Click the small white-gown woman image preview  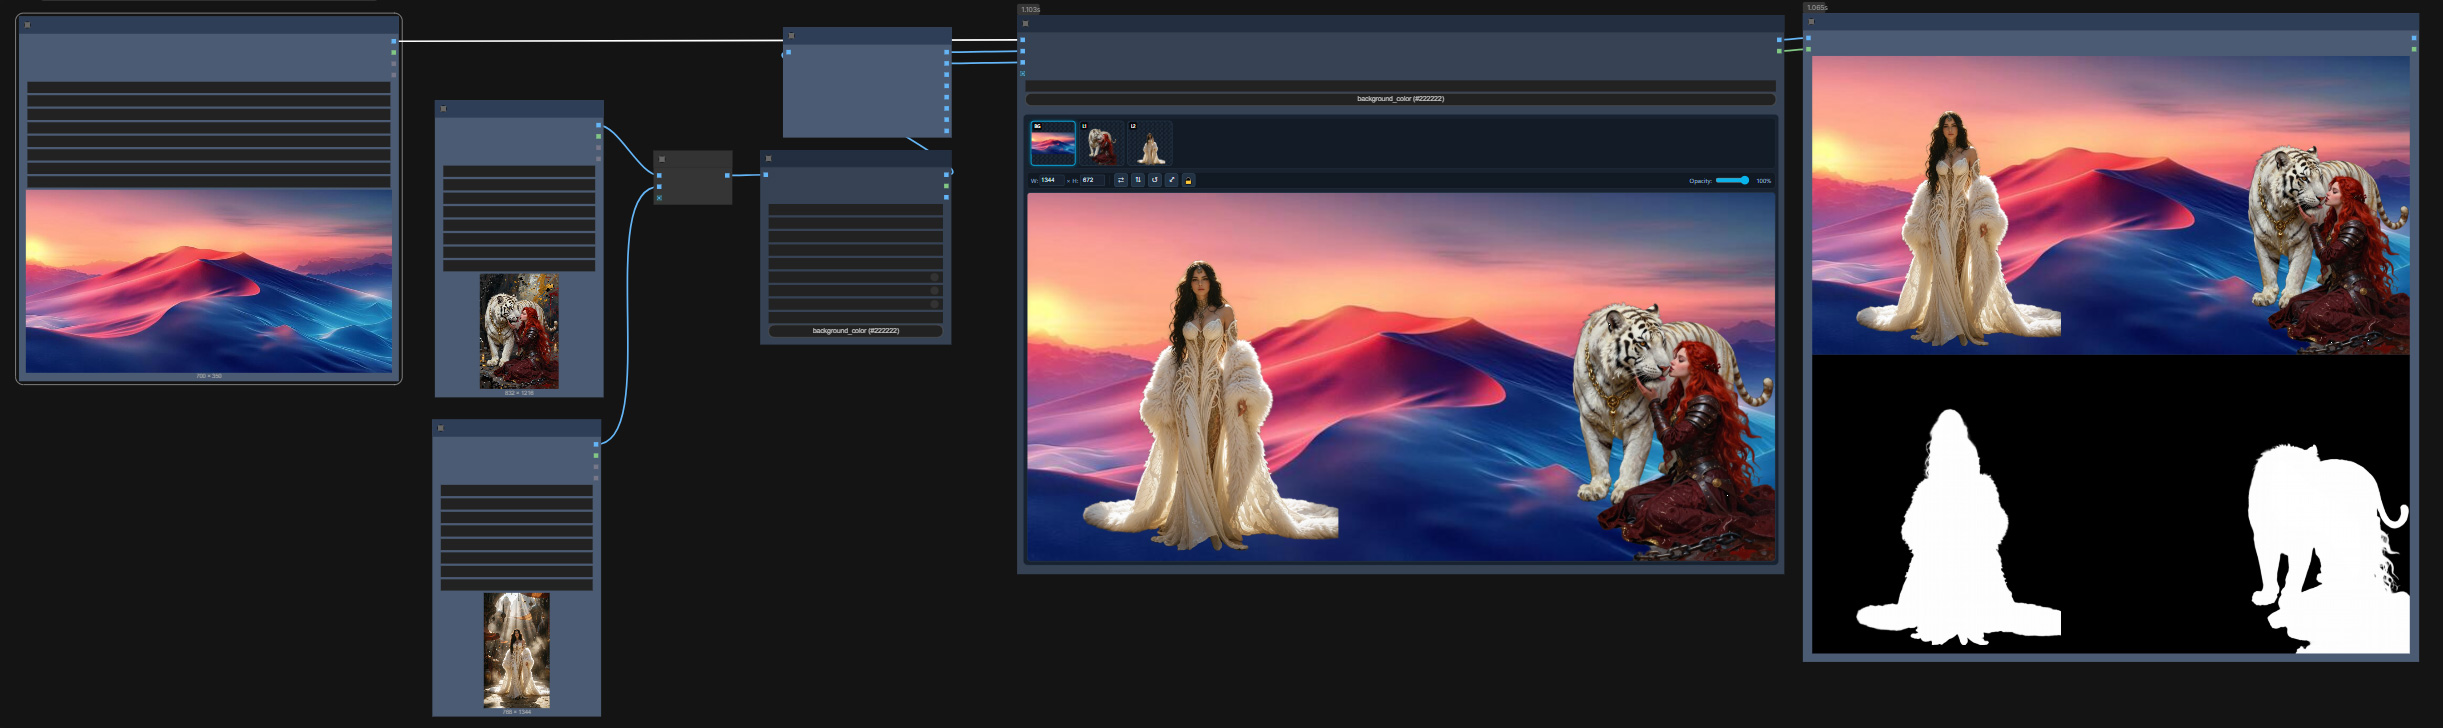[517, 650]
